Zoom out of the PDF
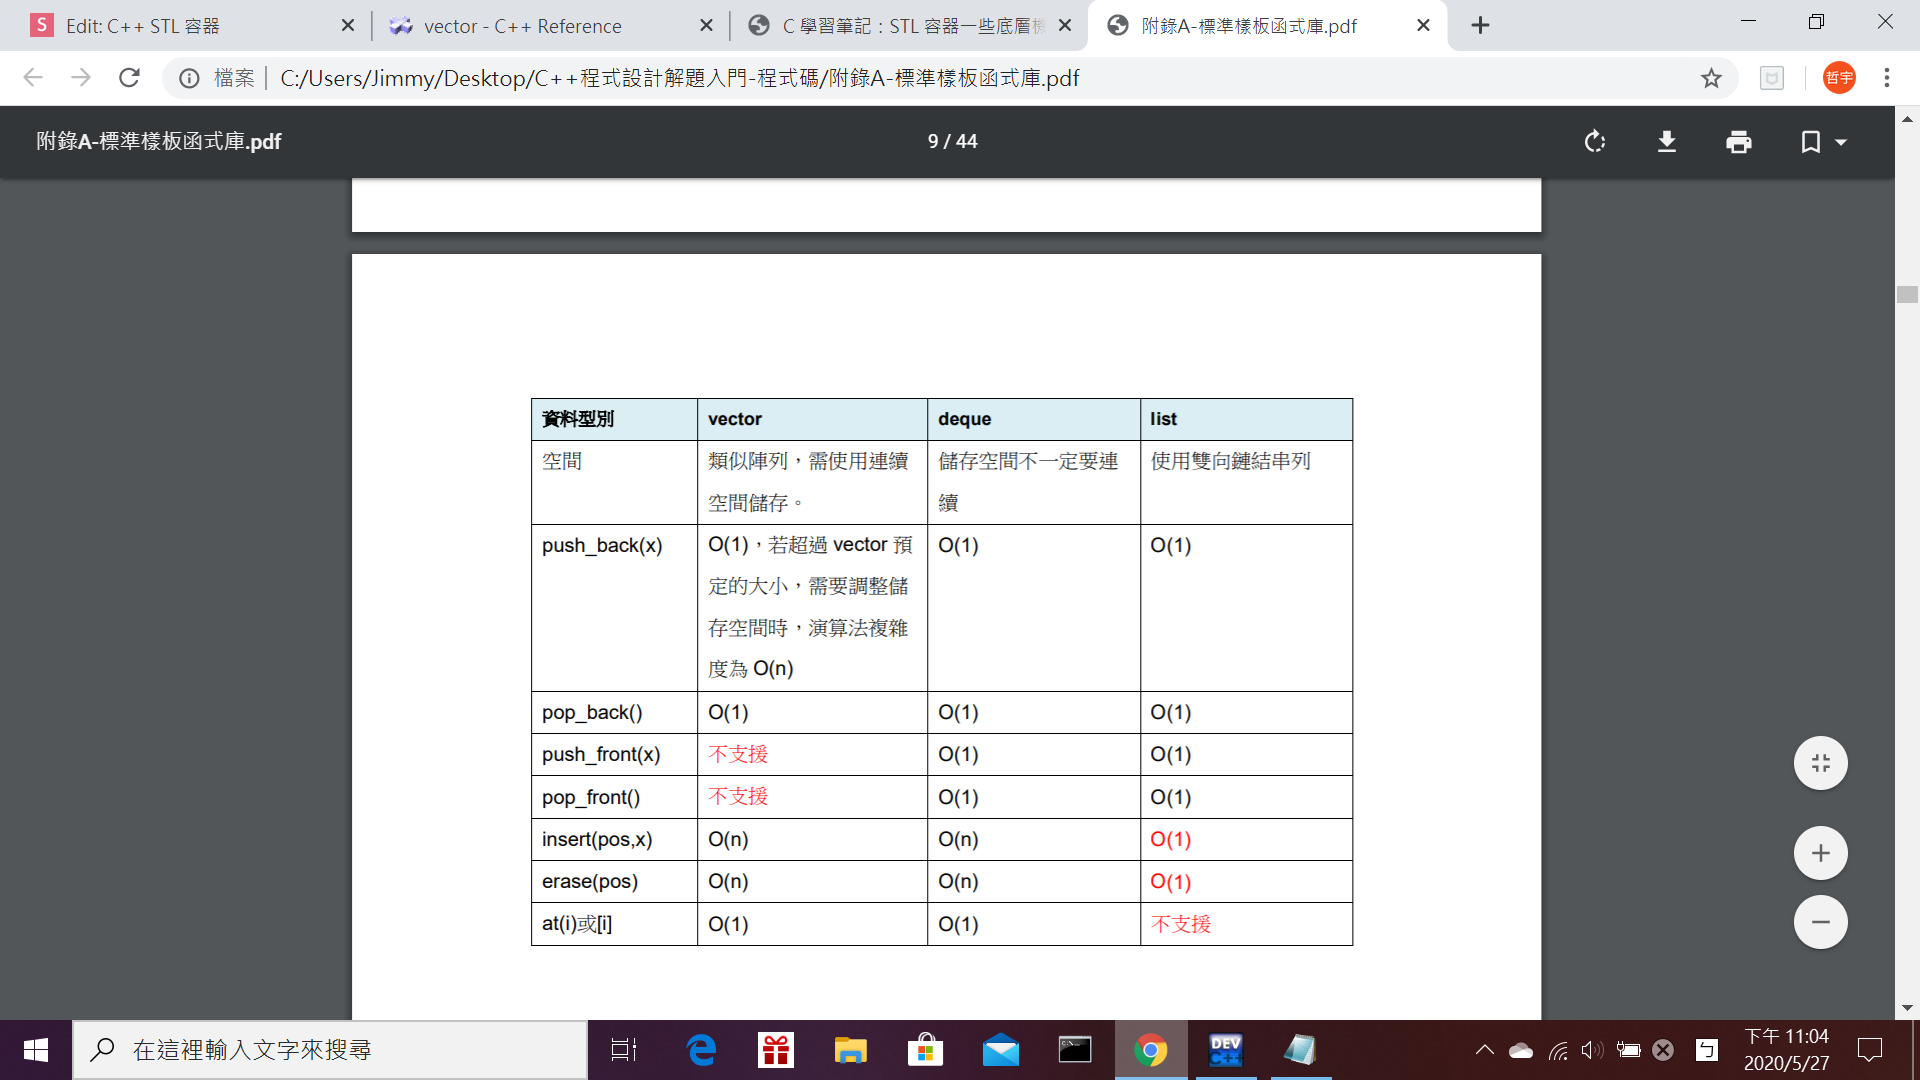 [x=1820, y=922]
